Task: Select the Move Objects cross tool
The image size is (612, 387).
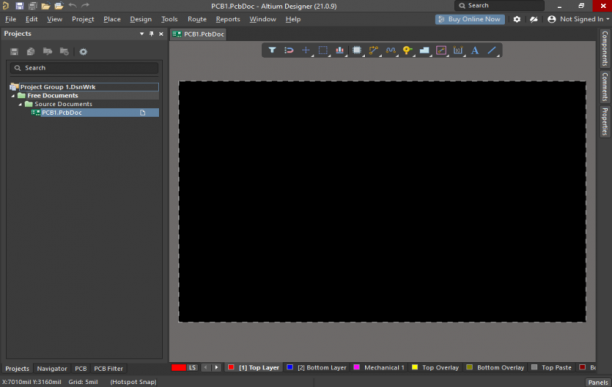Action: tap(306, 50)
